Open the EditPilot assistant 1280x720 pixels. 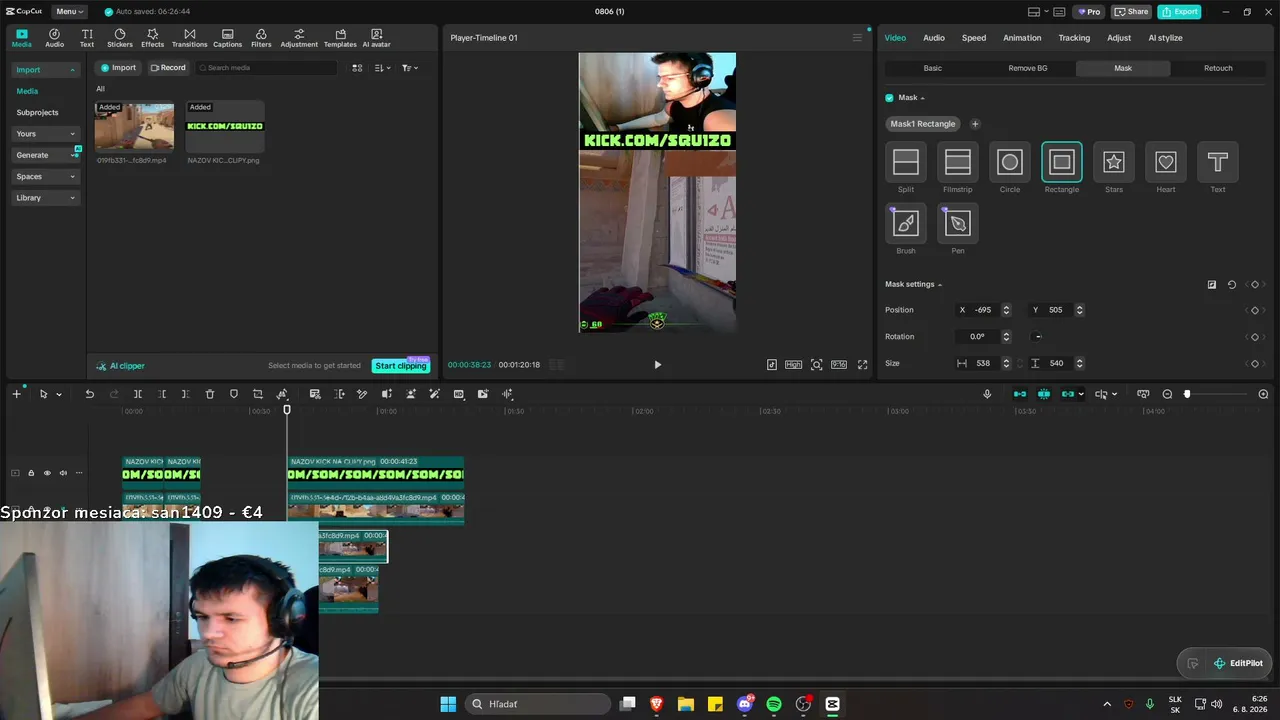(x=1238, y=663)
